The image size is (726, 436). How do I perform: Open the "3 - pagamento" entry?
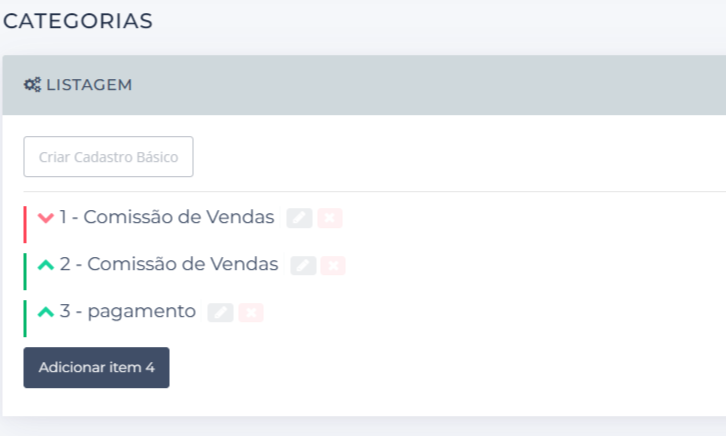127,311
